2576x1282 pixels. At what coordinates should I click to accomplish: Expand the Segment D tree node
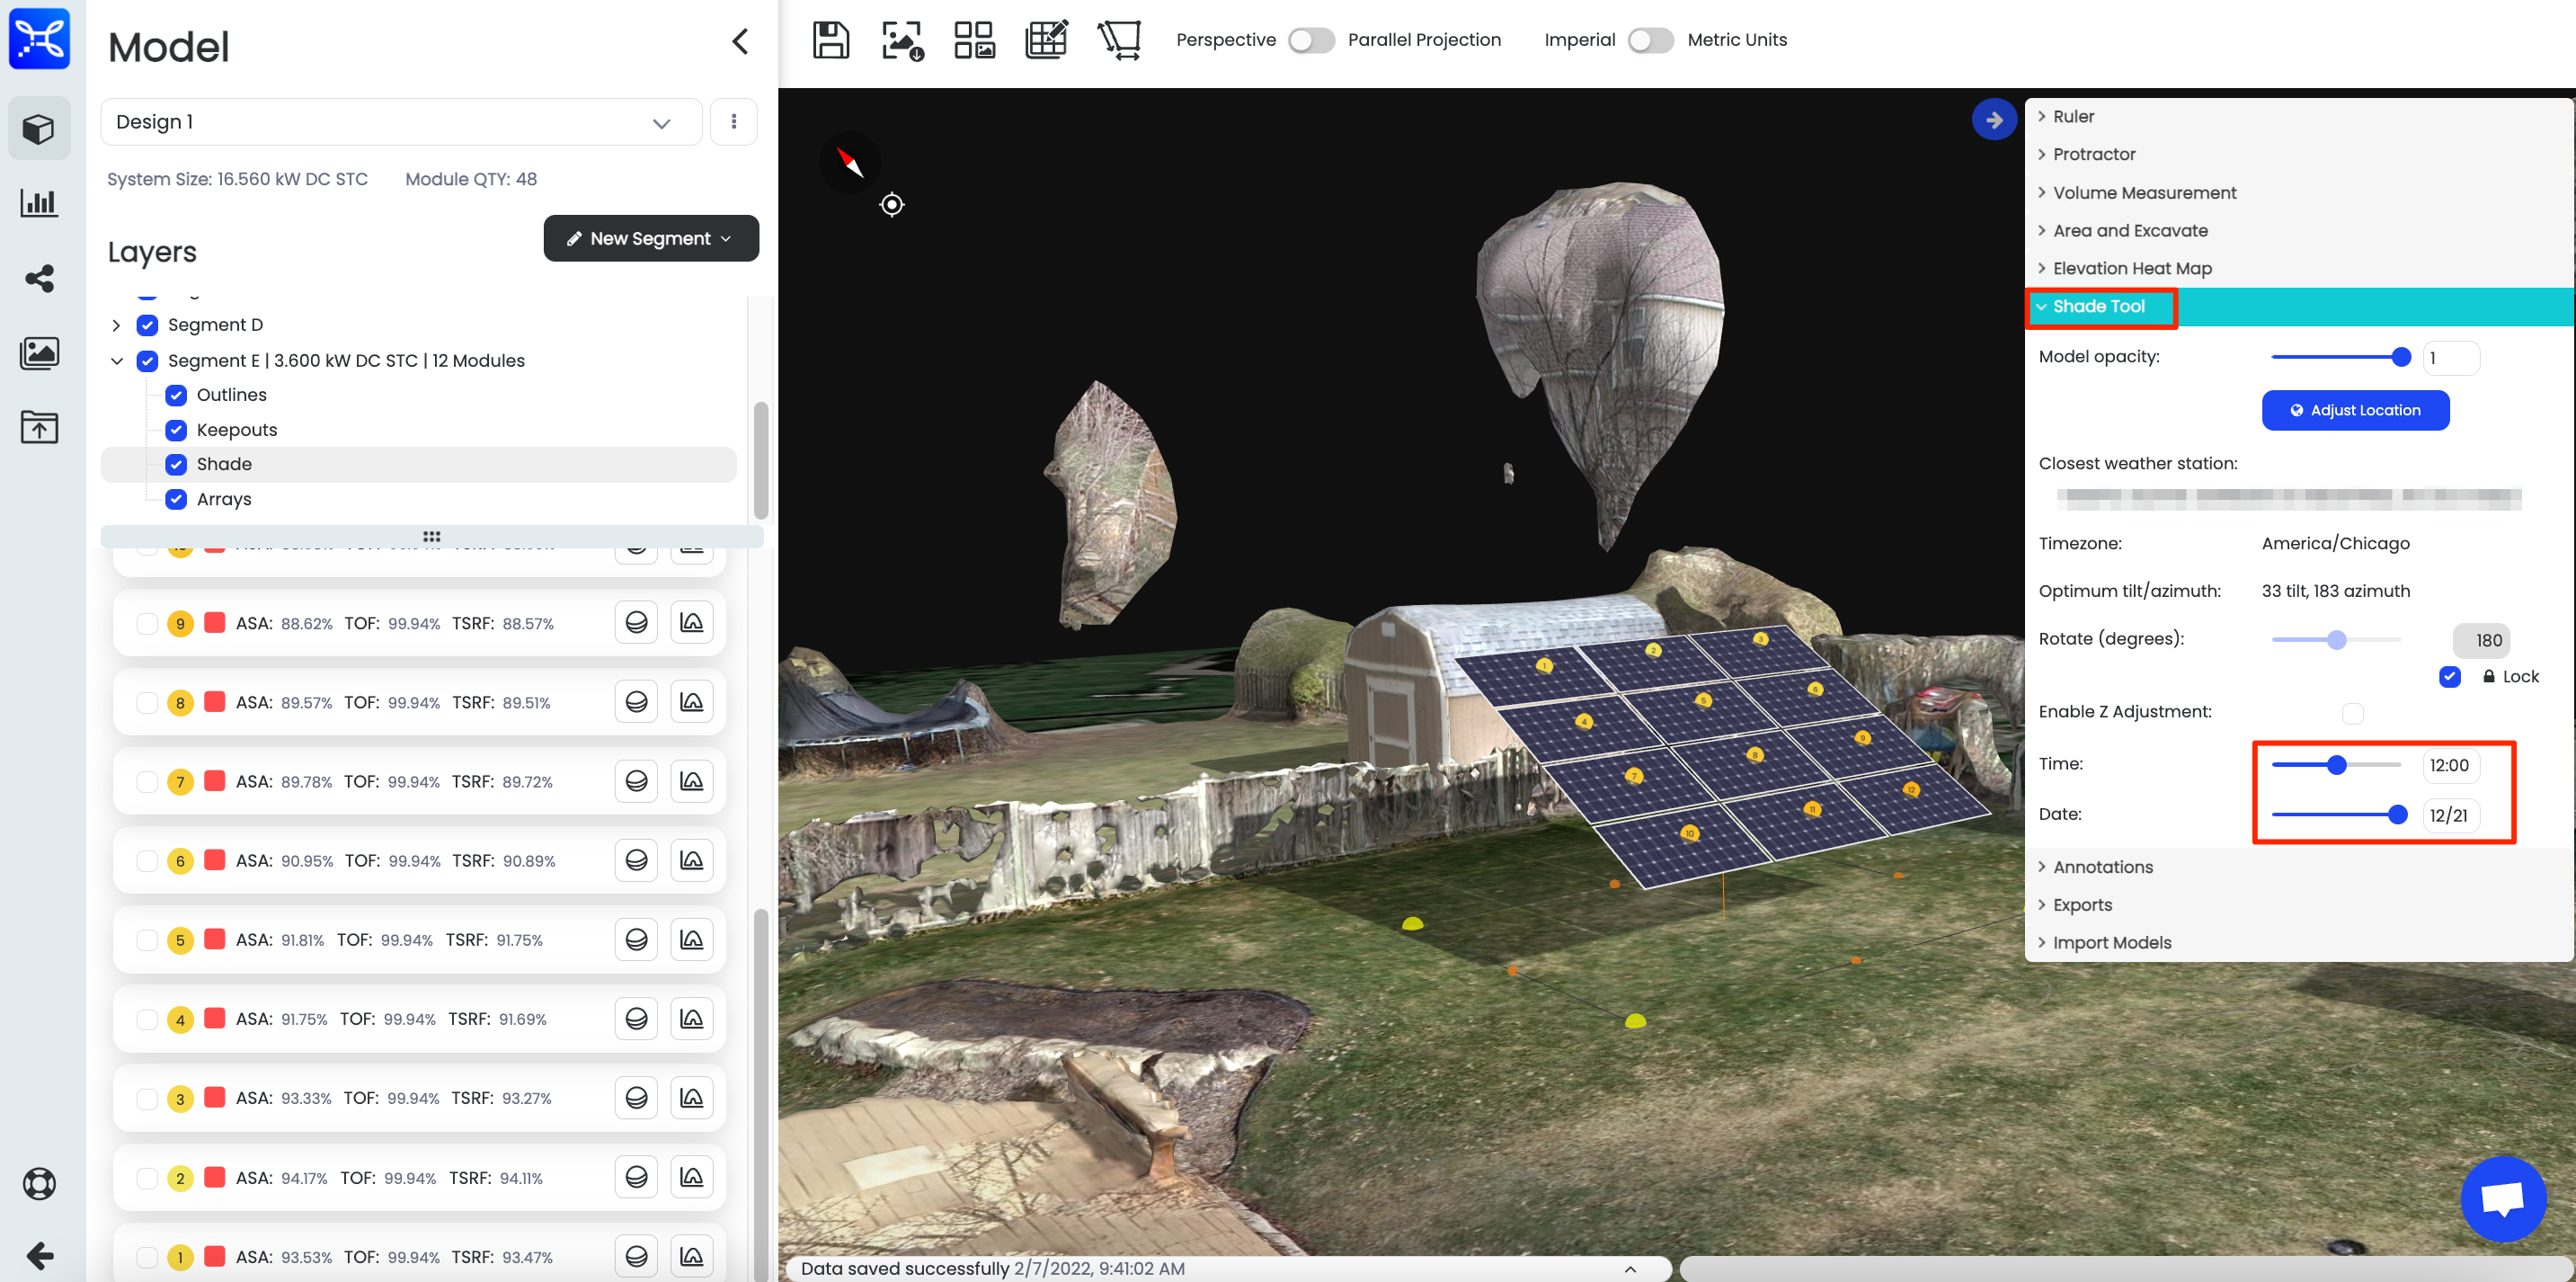click(x=116, y=325)
